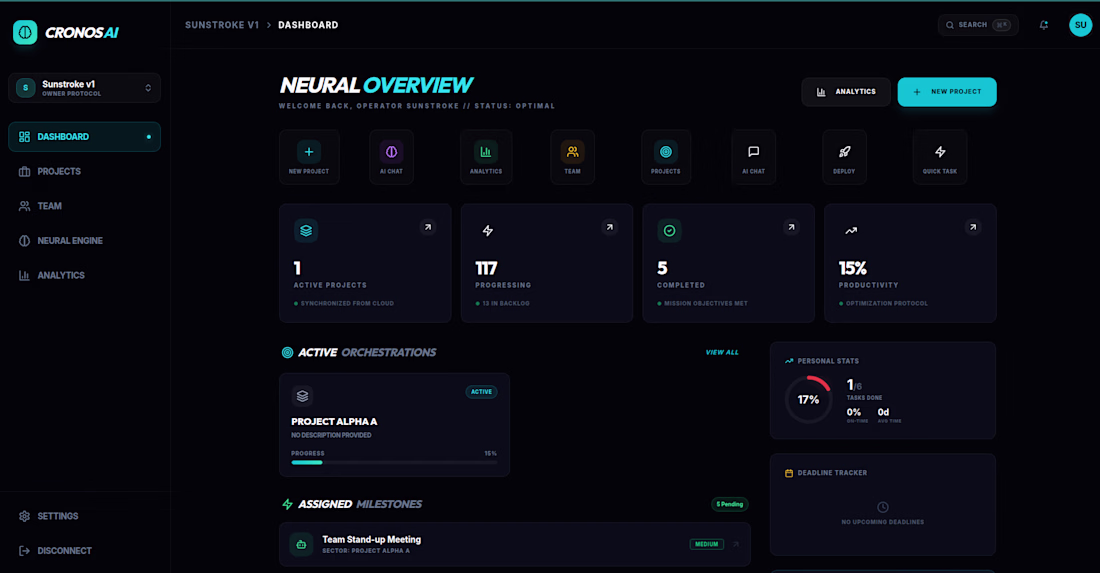
Task: Open the notifications bell
Action: click(1044, 25)
